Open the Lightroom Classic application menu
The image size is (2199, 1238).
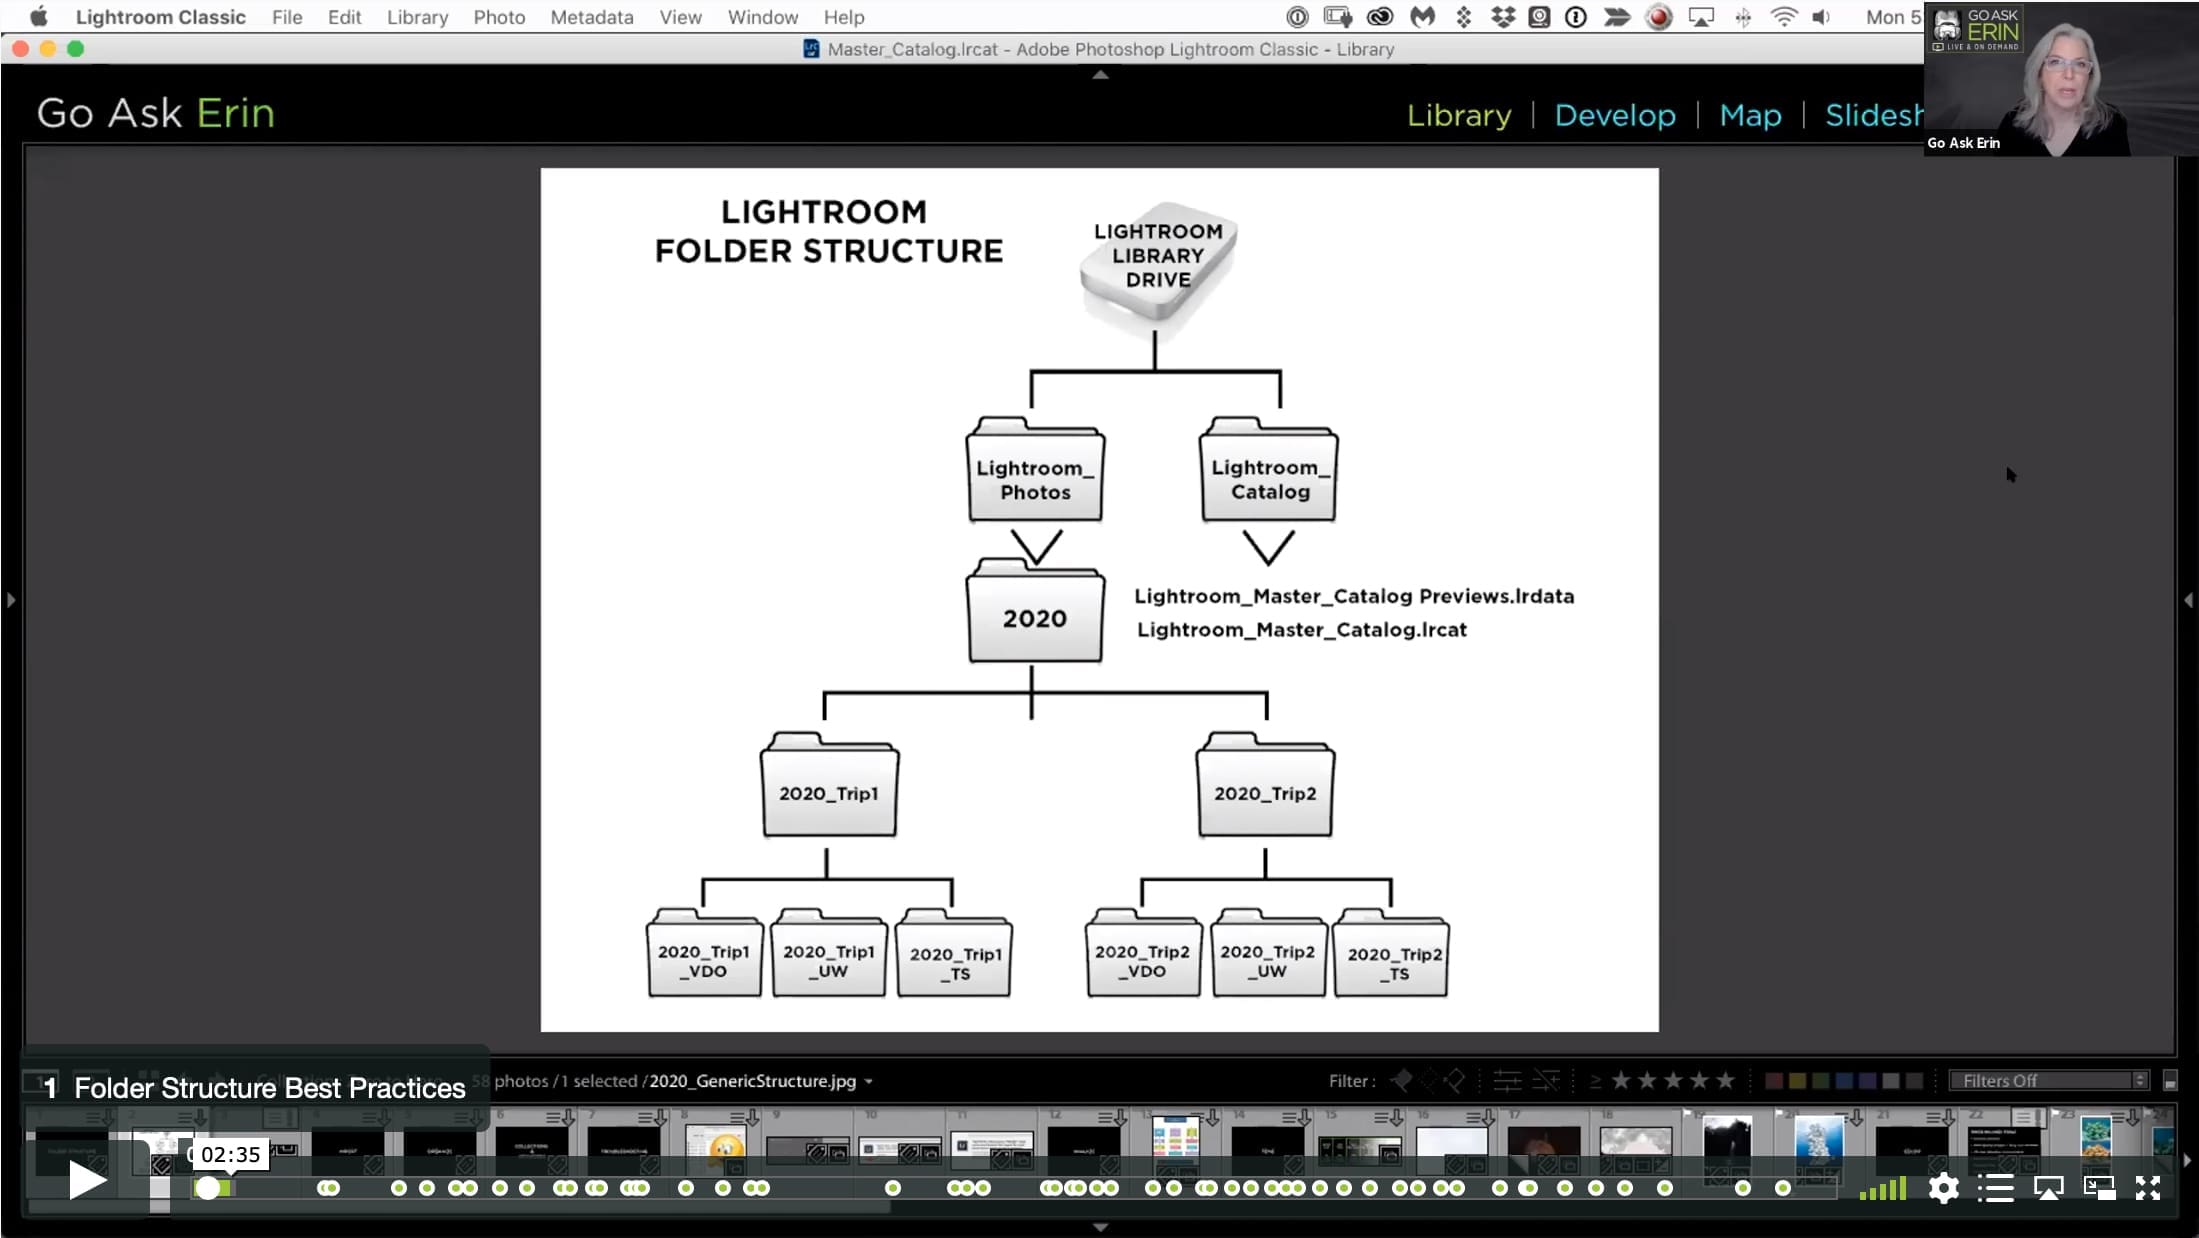160,17
